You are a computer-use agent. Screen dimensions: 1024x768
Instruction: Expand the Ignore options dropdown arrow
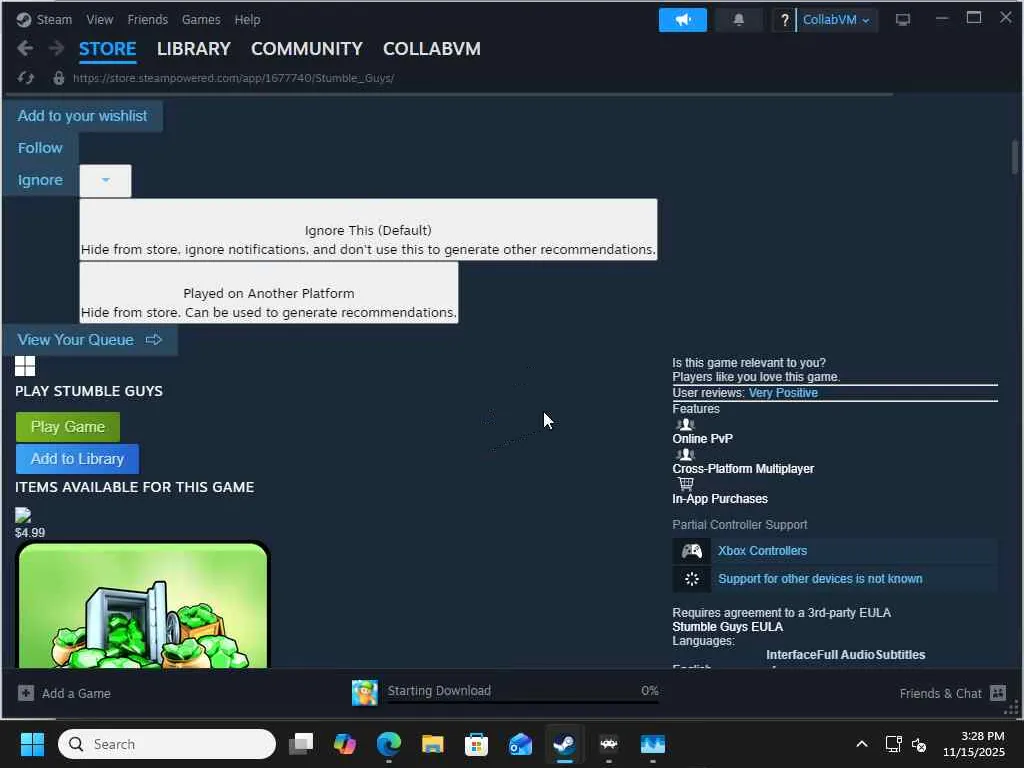pos(105,180)
